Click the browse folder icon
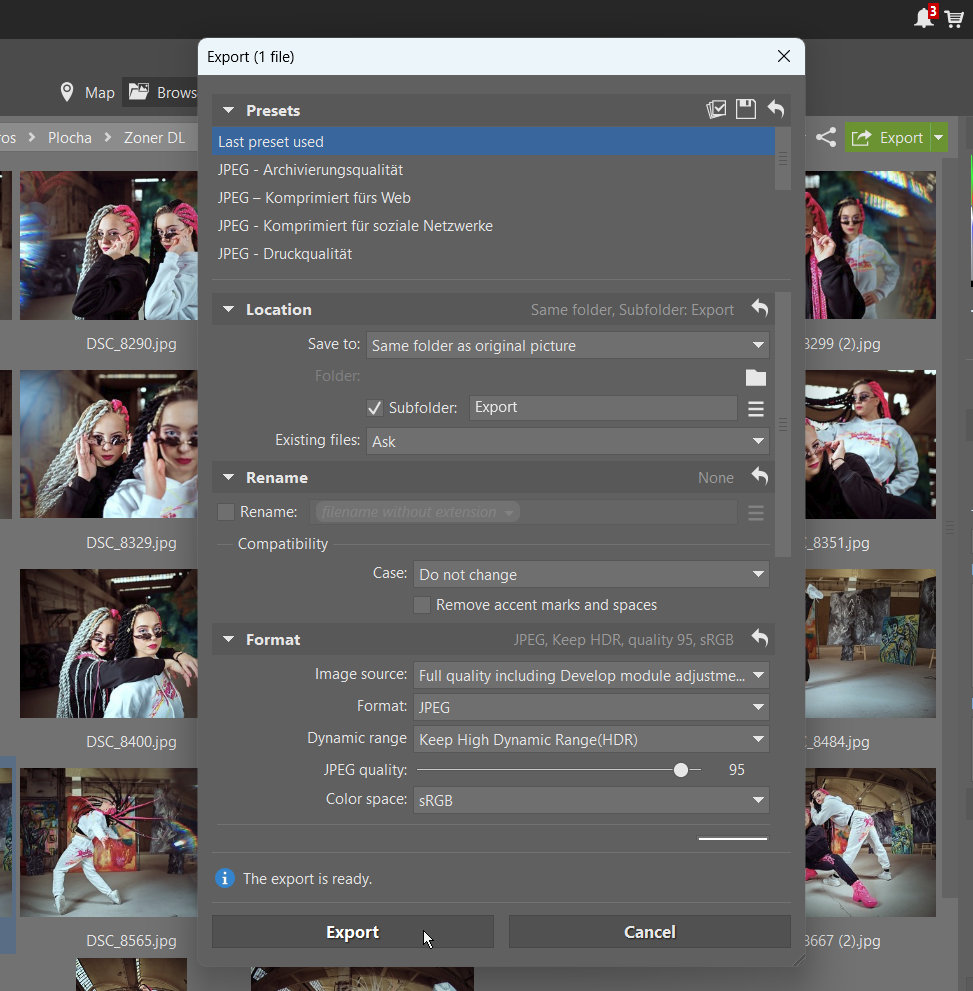973x991 pixels. coord(756,377)
